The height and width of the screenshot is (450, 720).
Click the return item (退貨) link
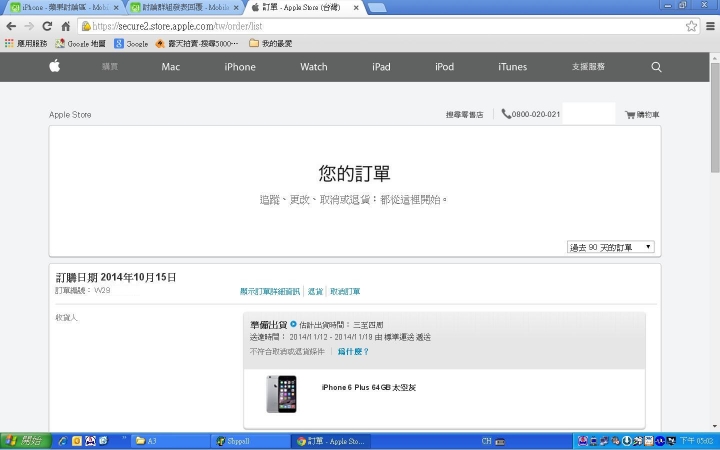tap(315, 291)
